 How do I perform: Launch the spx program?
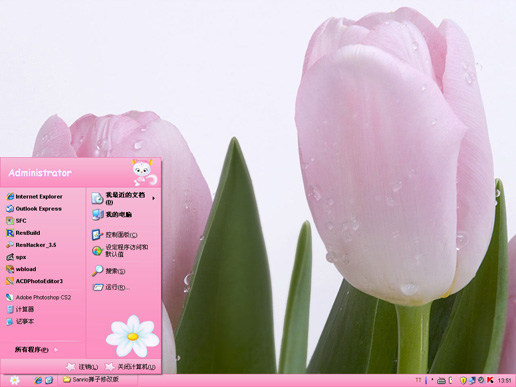16,257
